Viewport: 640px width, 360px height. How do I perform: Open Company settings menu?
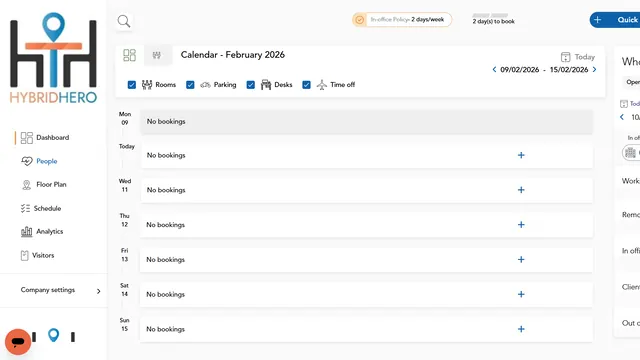[x=48, y=290]
